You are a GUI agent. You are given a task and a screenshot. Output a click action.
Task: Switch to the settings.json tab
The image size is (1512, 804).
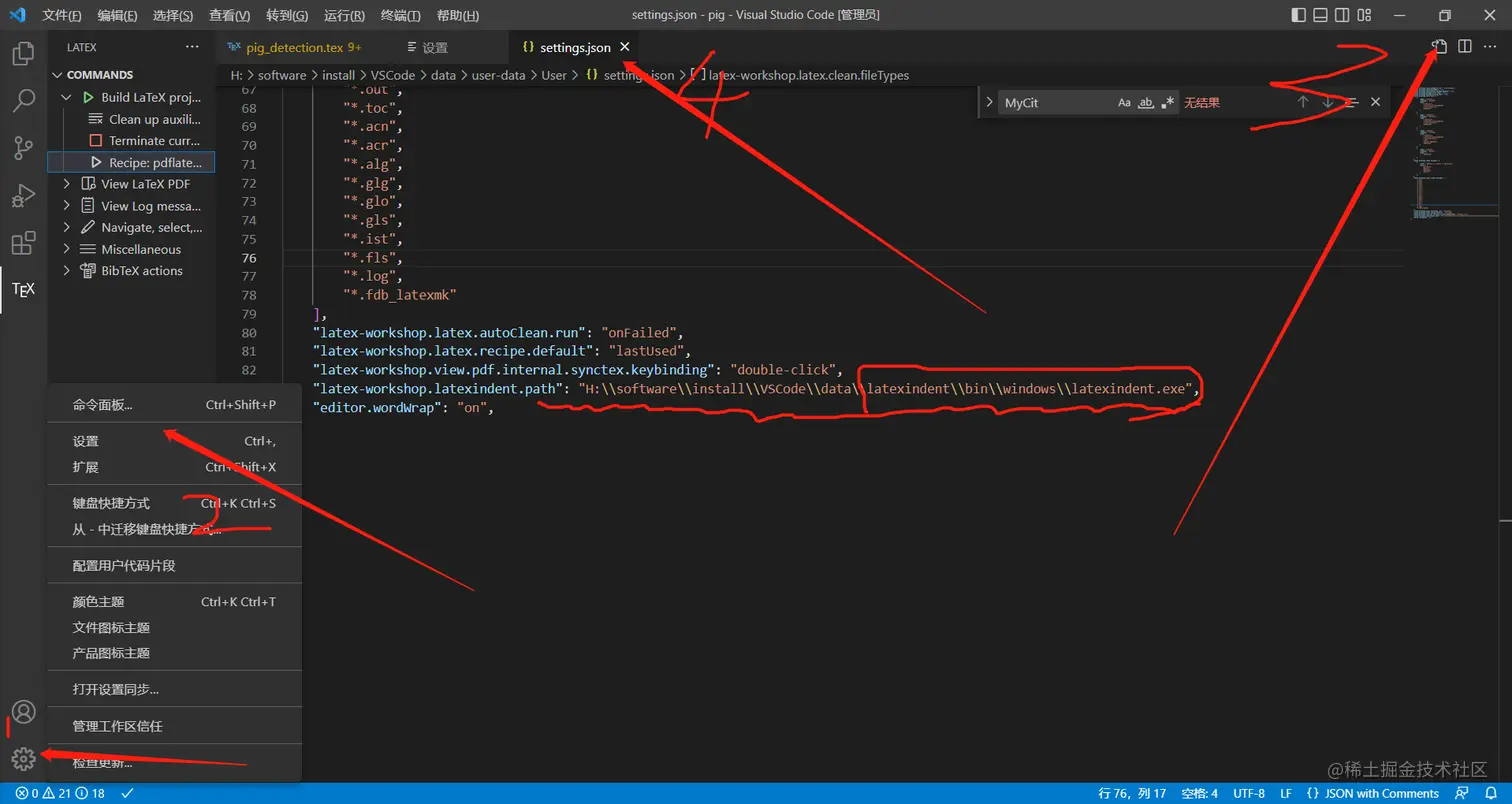573,46
